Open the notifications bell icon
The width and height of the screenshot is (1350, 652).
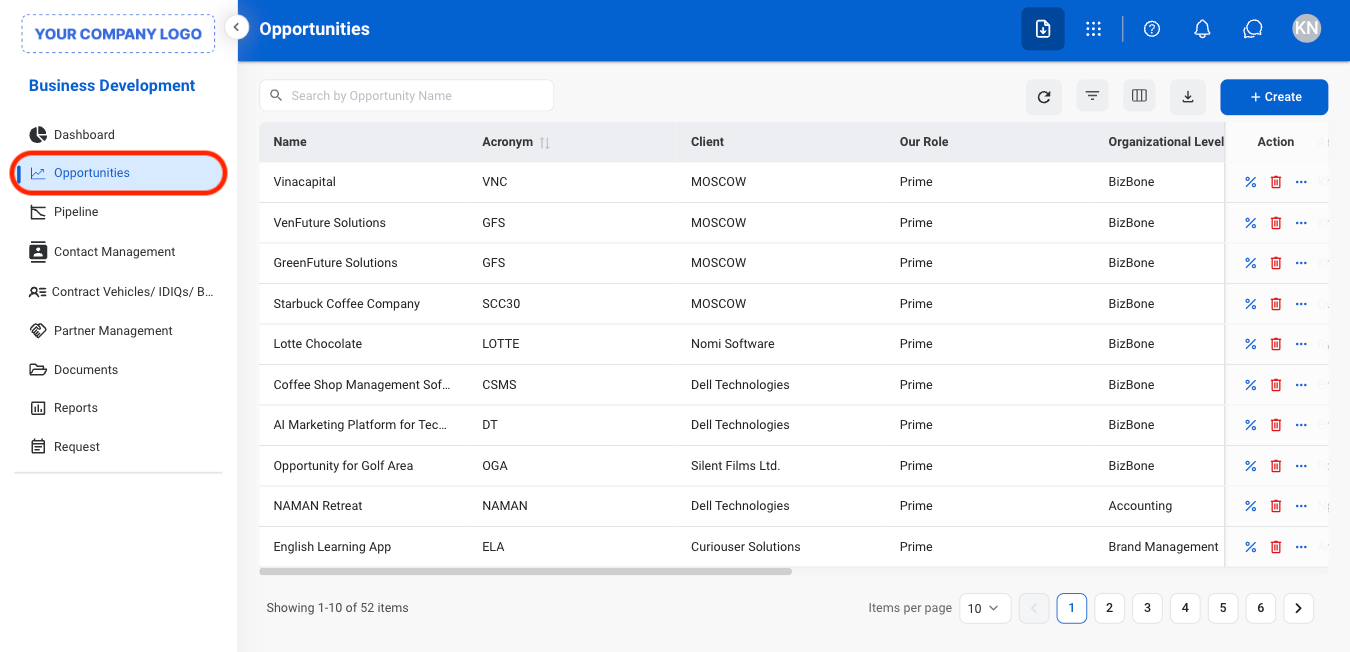click(x=1203, y=29)
